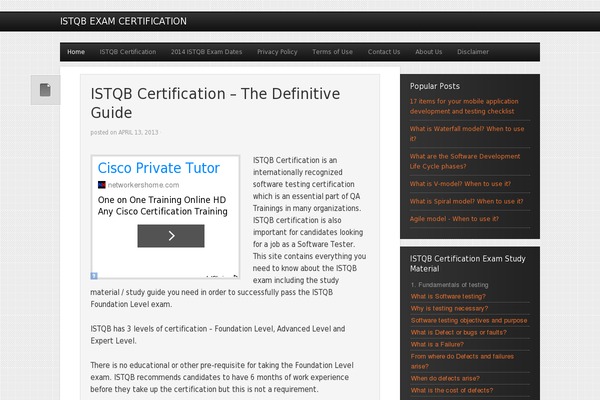Open What is V-model post
Image resolution: width=600 pixels, height=400 pixels.
coord(460,184)
